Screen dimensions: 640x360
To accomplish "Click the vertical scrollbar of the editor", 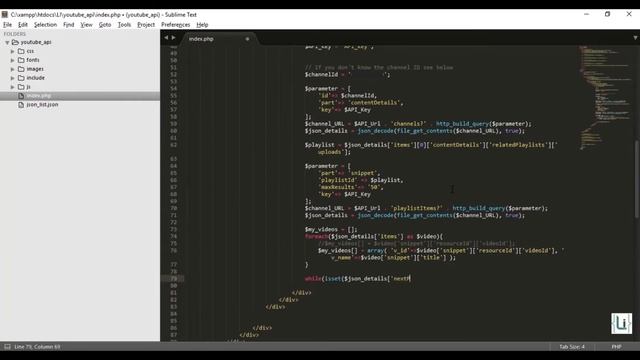I will click(636, 180).
